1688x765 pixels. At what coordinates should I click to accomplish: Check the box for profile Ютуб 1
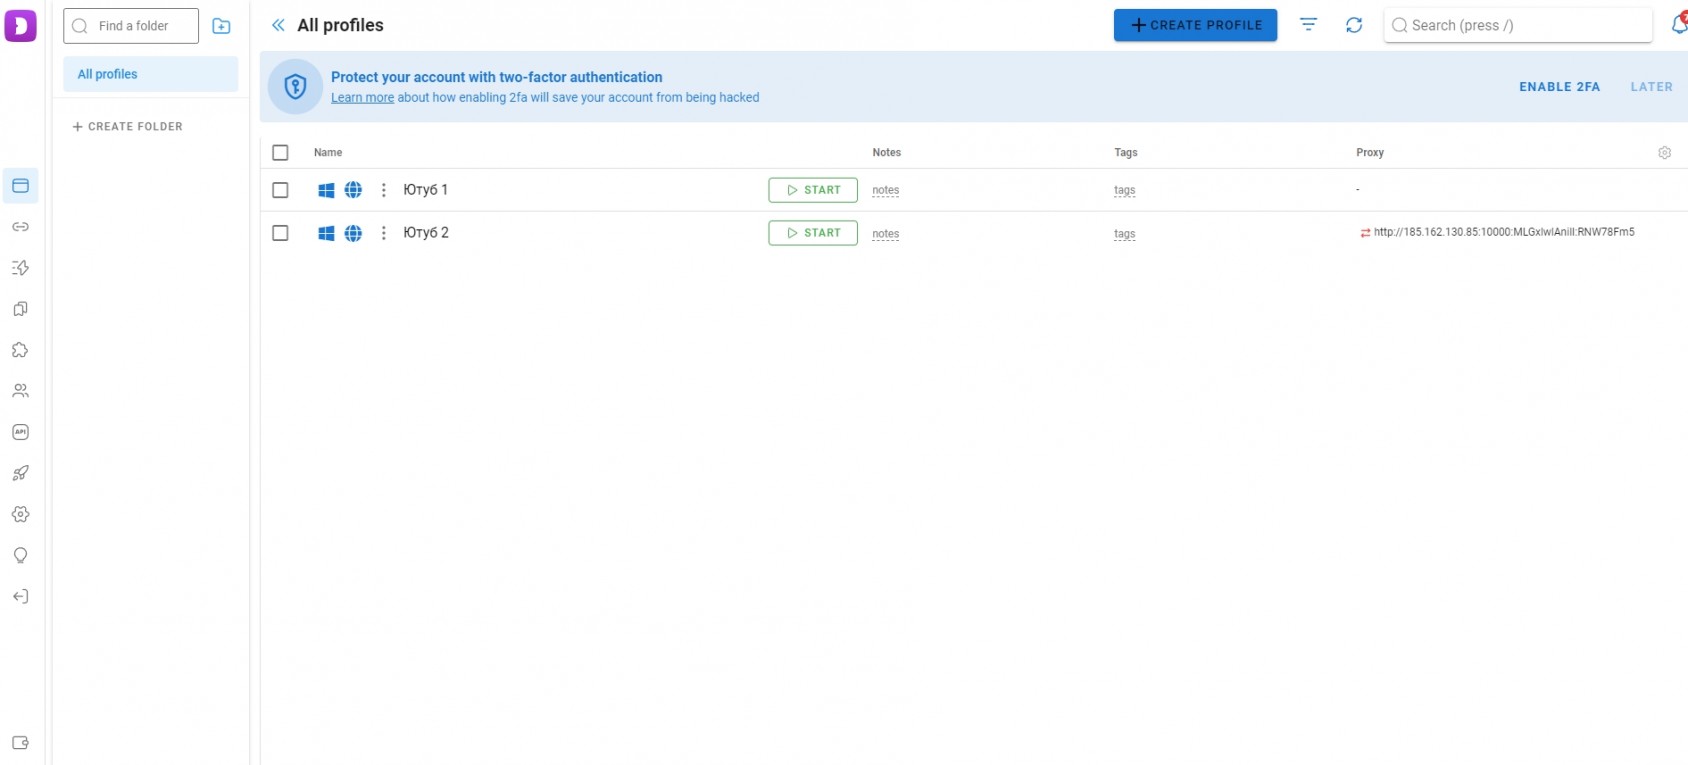[280, 190]
